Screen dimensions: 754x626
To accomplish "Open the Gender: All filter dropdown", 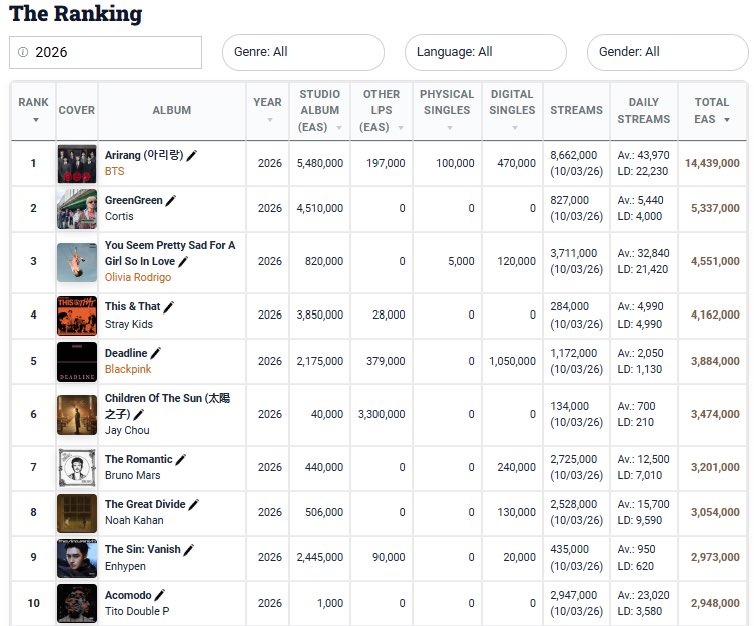I will [667, 52].
